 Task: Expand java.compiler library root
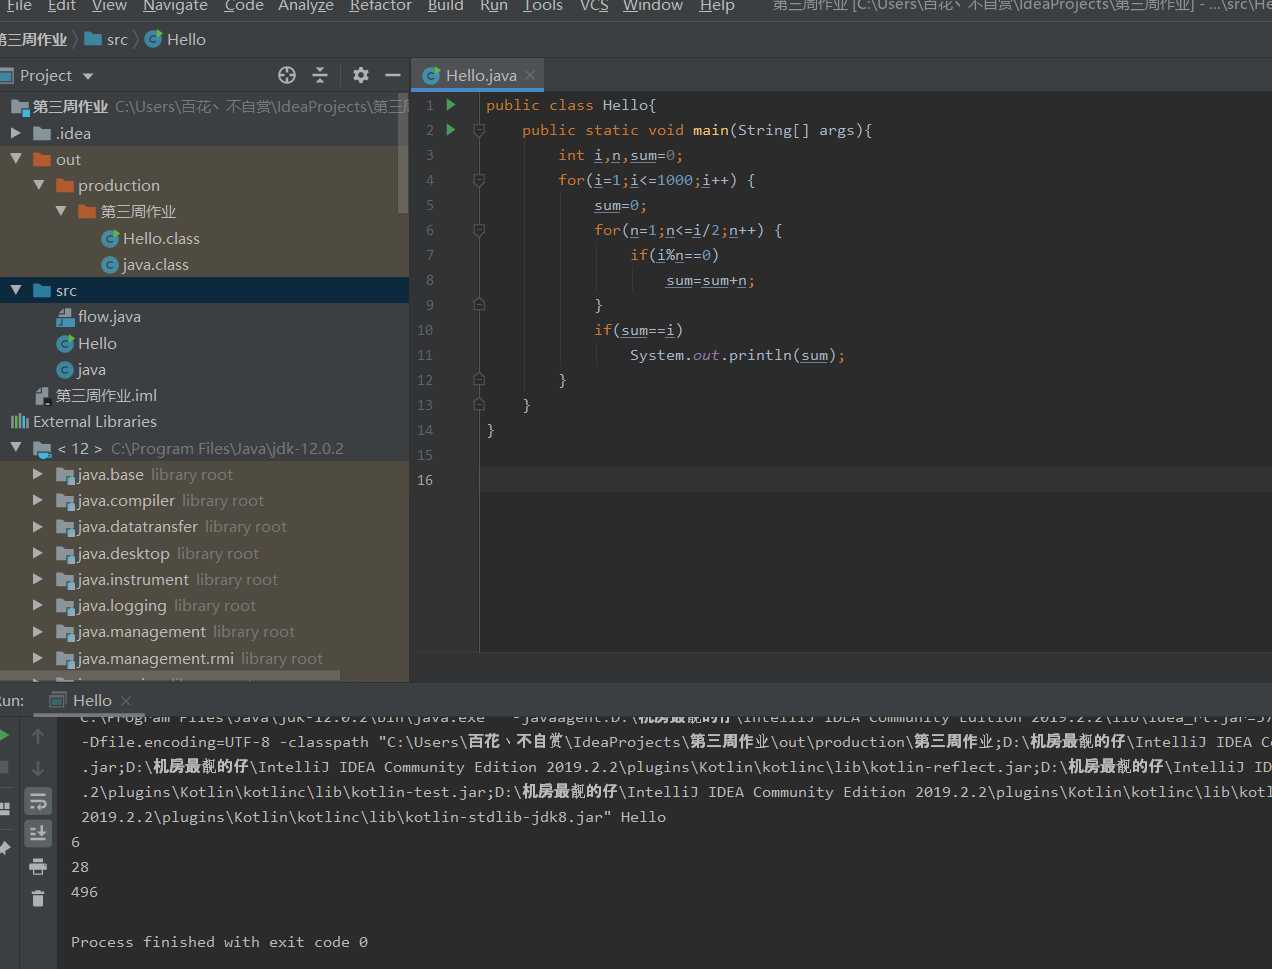click(x=38, y=500)
